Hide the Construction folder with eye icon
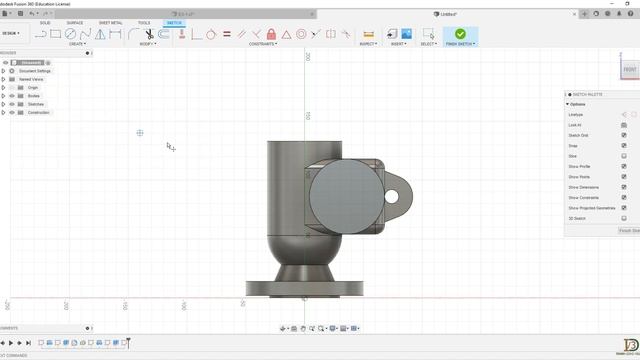Image resolution: width=640 pixels, height=360 pixels. (x=12, y=113)
